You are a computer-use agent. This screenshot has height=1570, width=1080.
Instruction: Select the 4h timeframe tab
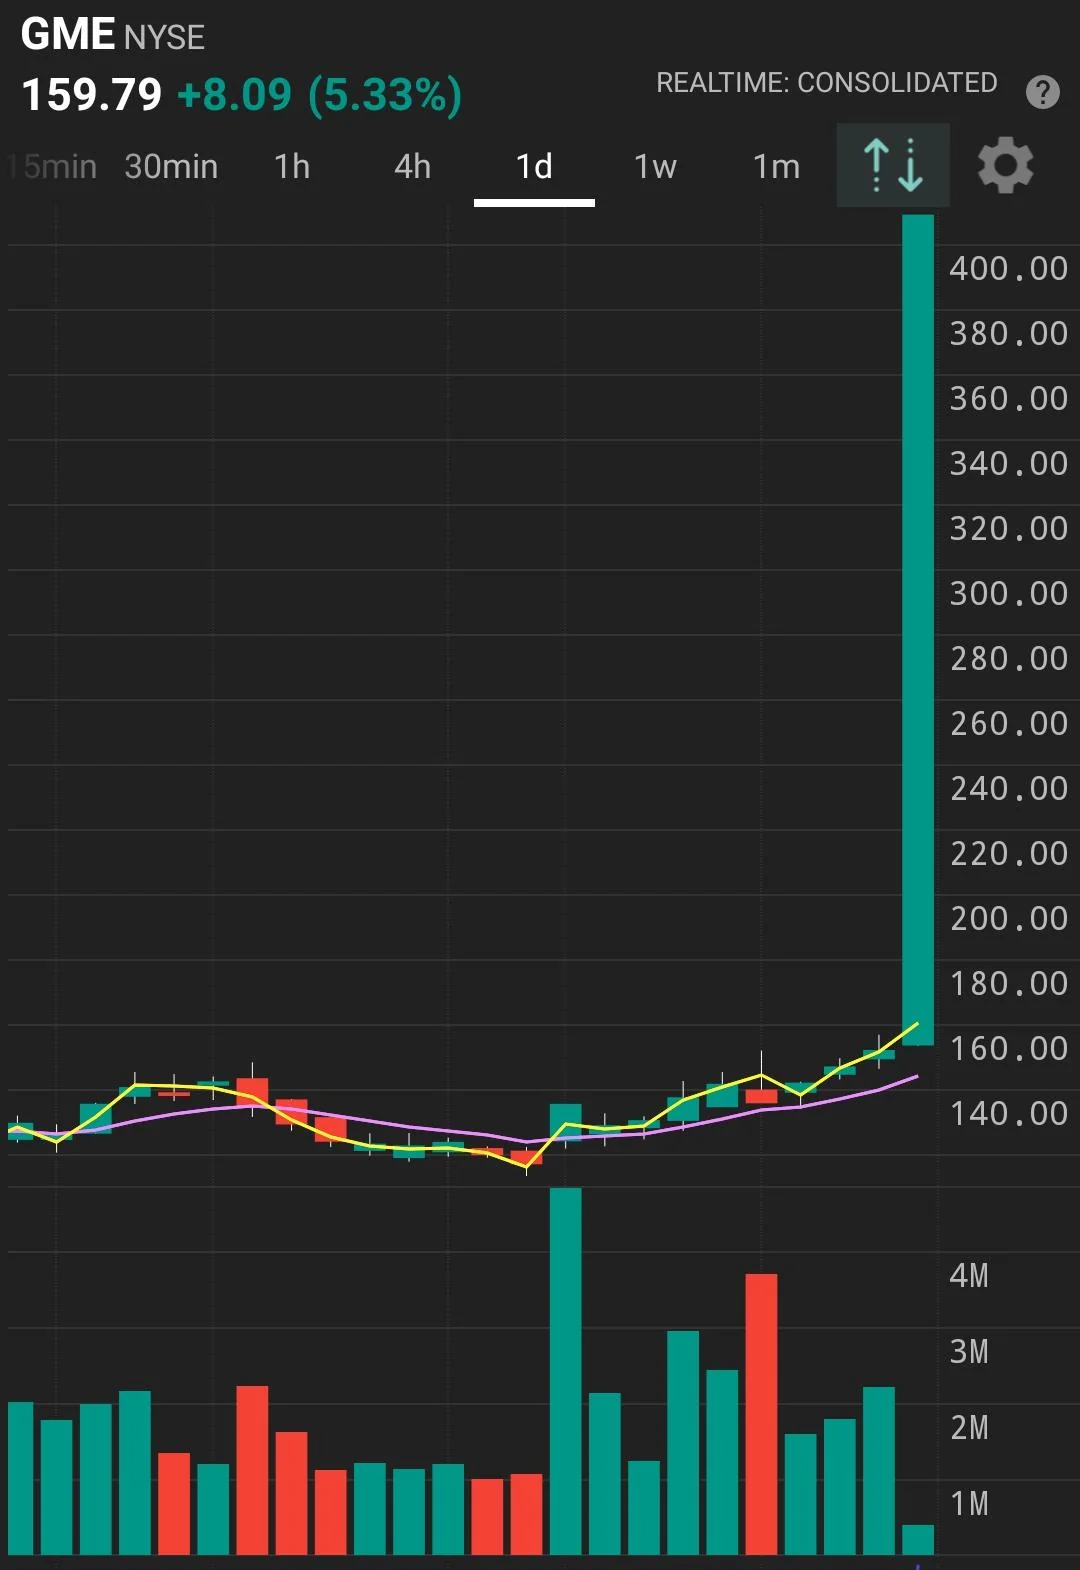pos(412,166)
